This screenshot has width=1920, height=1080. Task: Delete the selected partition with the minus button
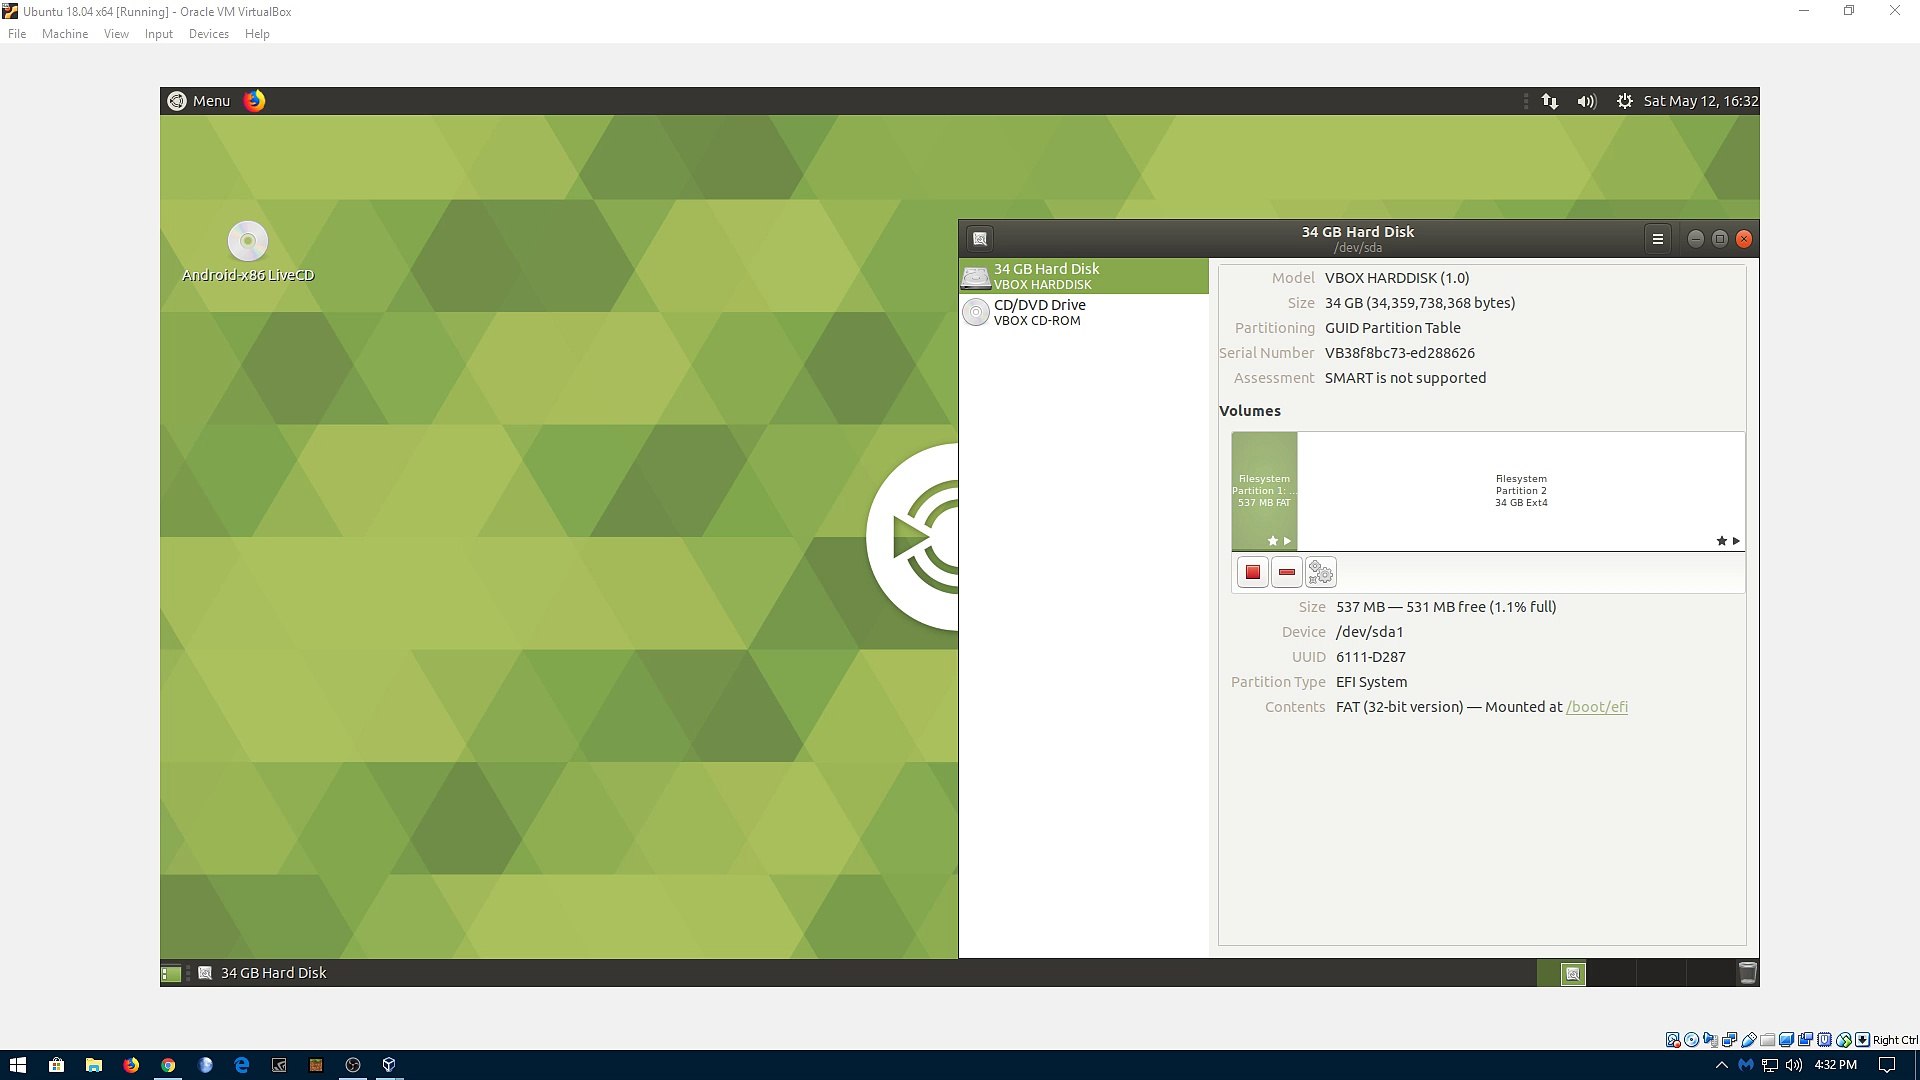1287,572
